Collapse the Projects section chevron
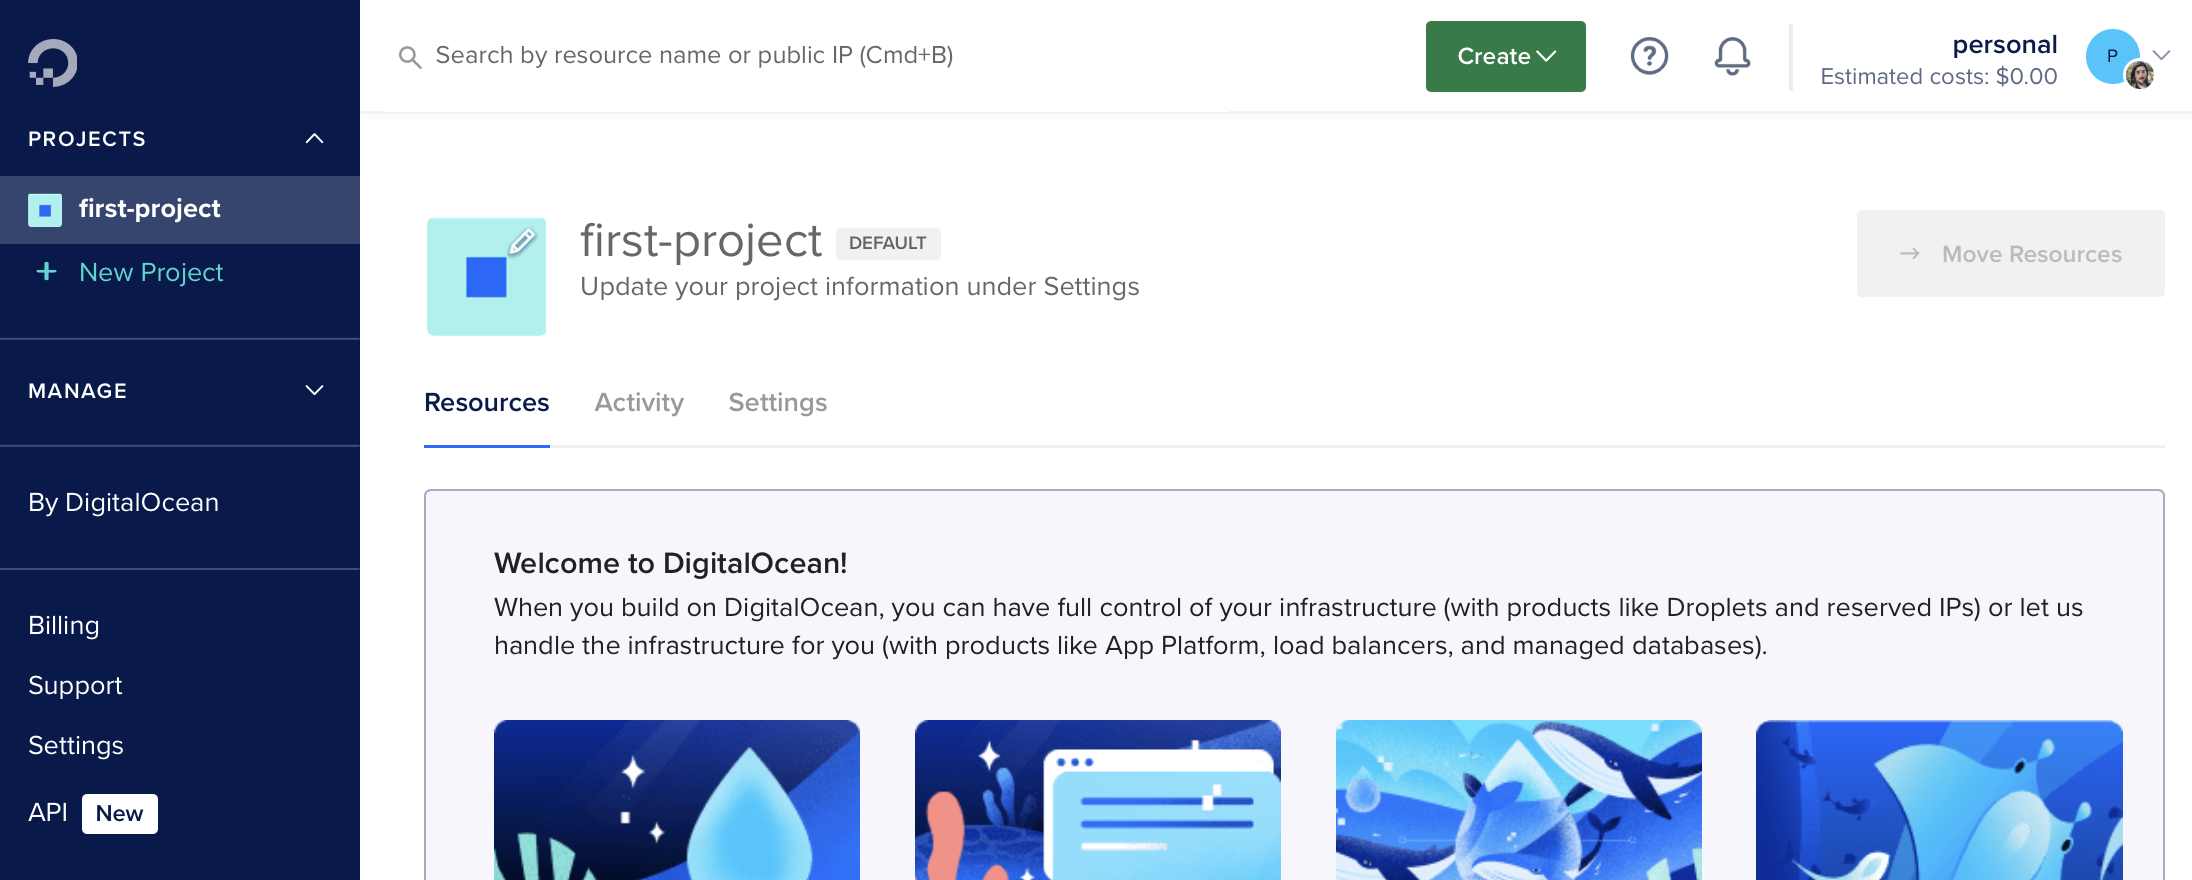Image resolution: width=2192 pixels, height=880 pixels. pyautogui.click(x=314, y=139)
